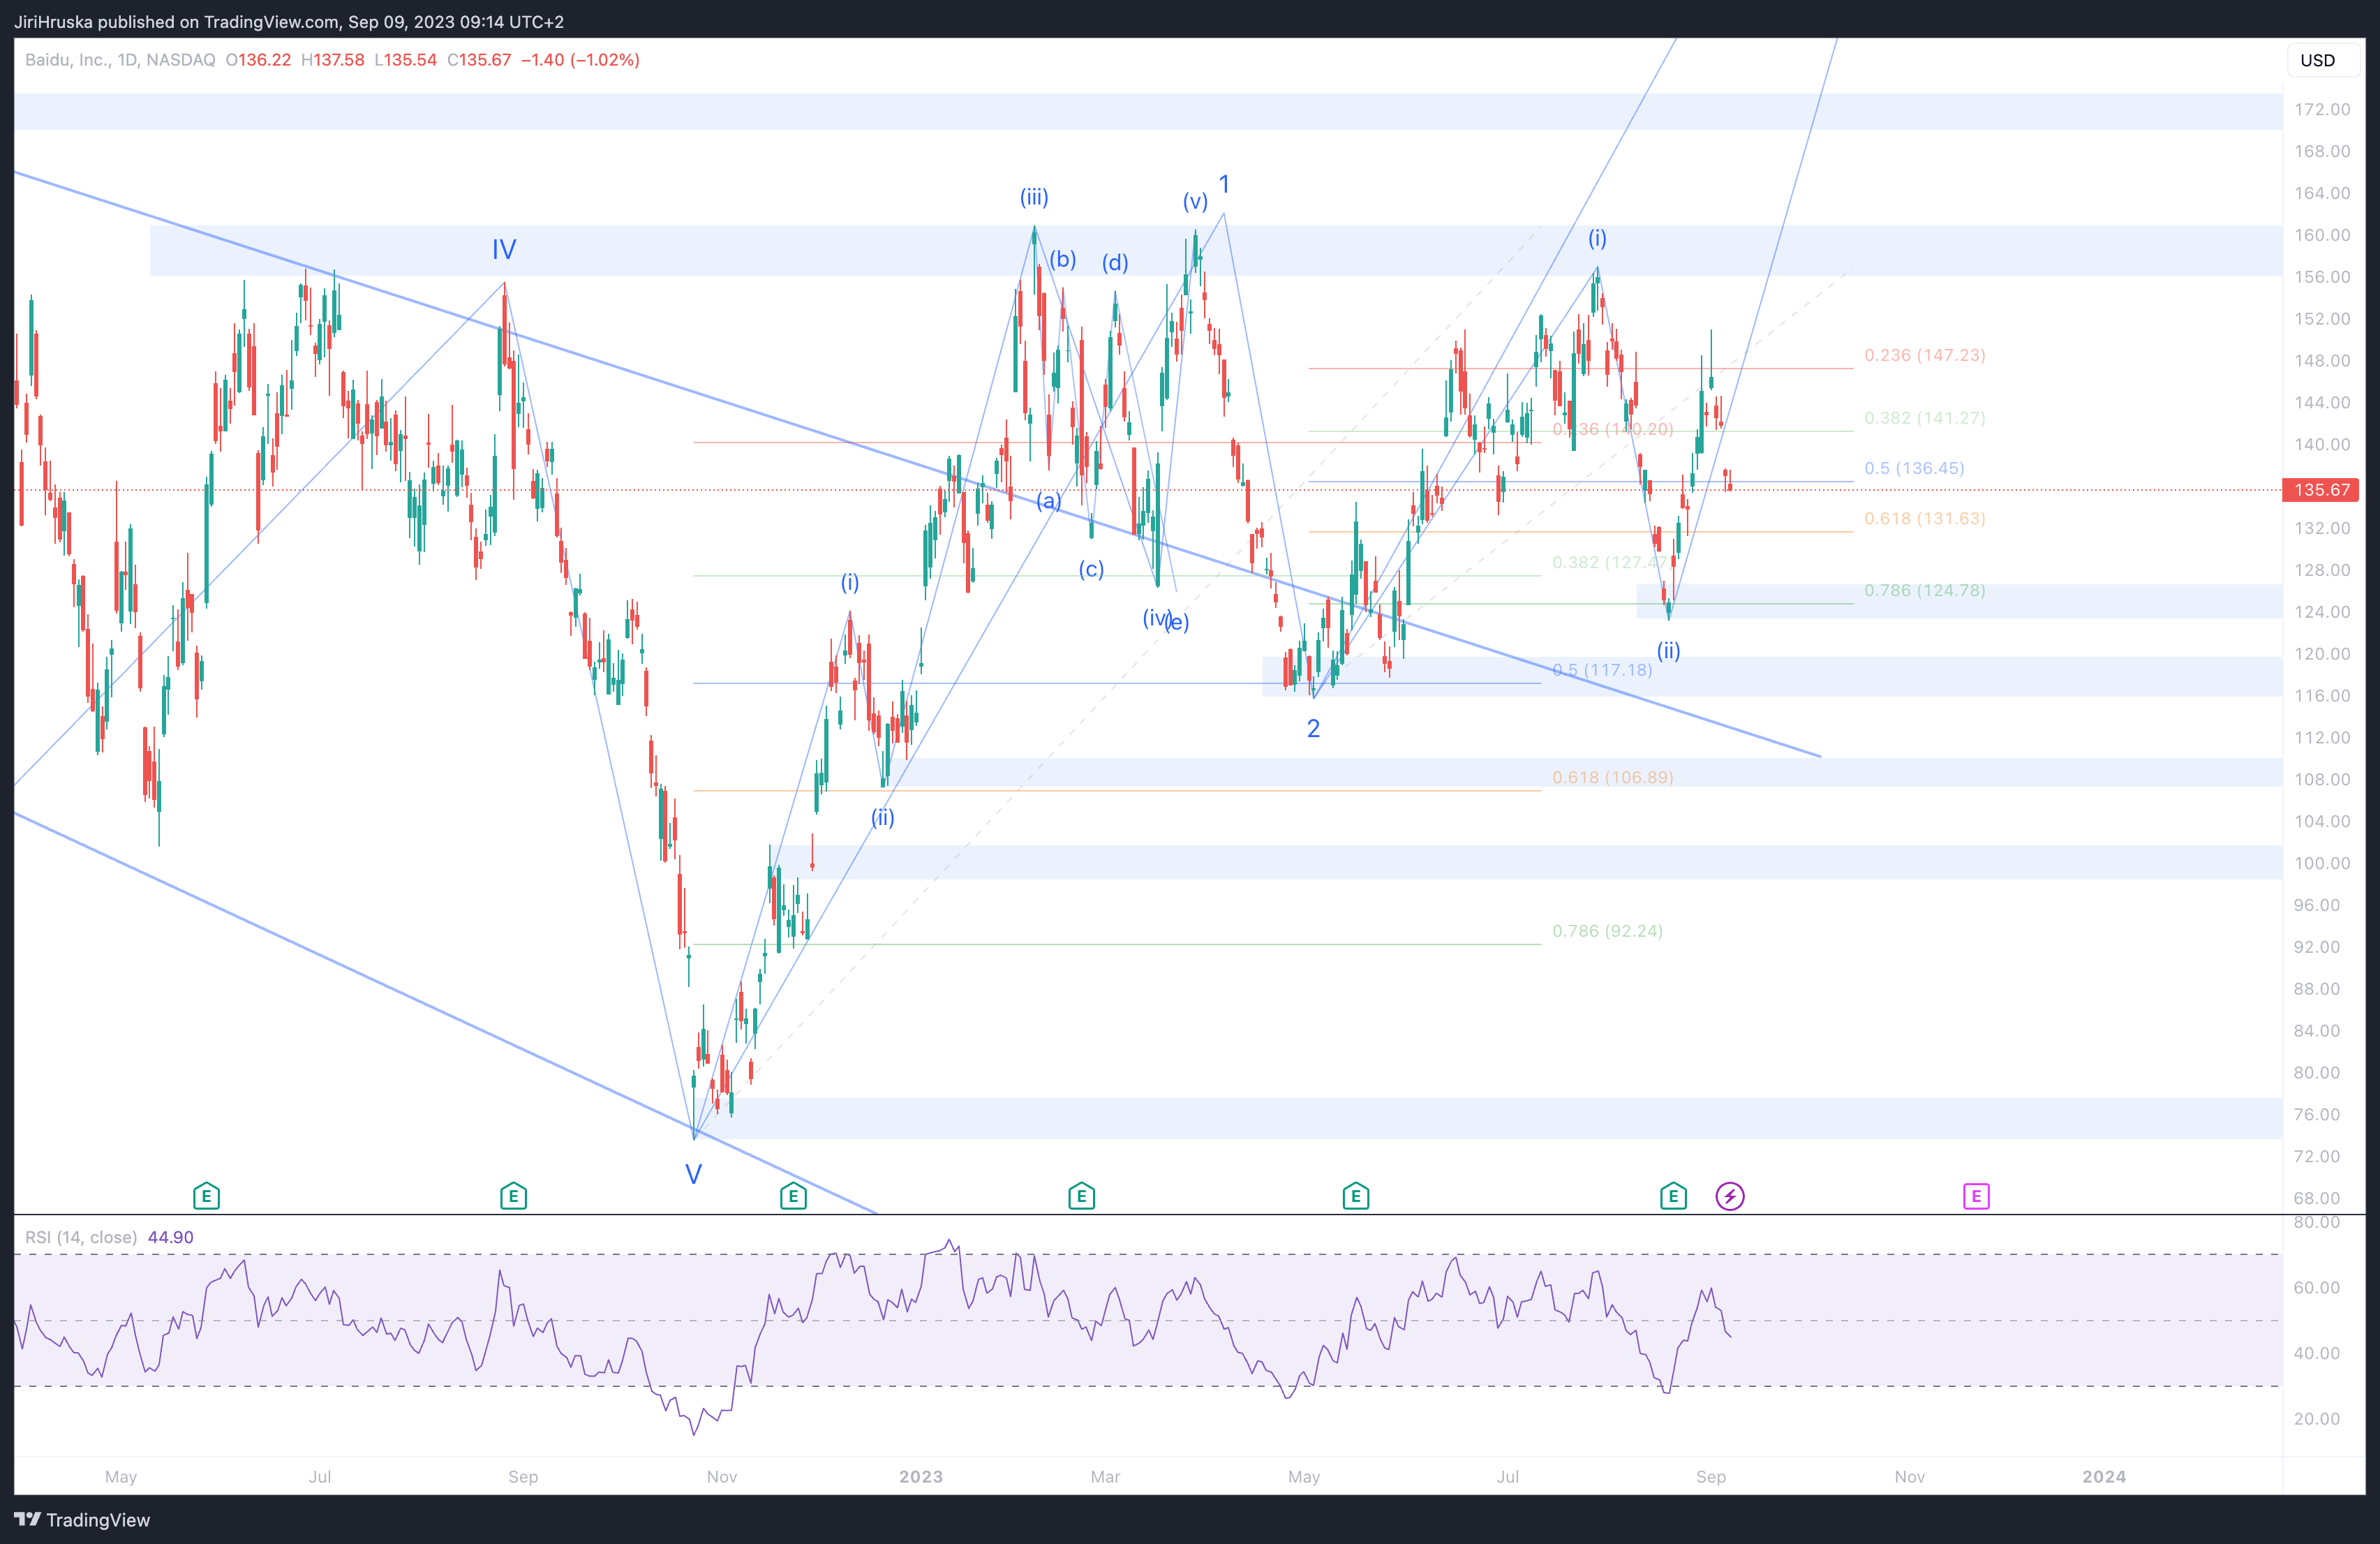
Task: Click the 68.00 price axis label
Action: coord(2317,1198)
